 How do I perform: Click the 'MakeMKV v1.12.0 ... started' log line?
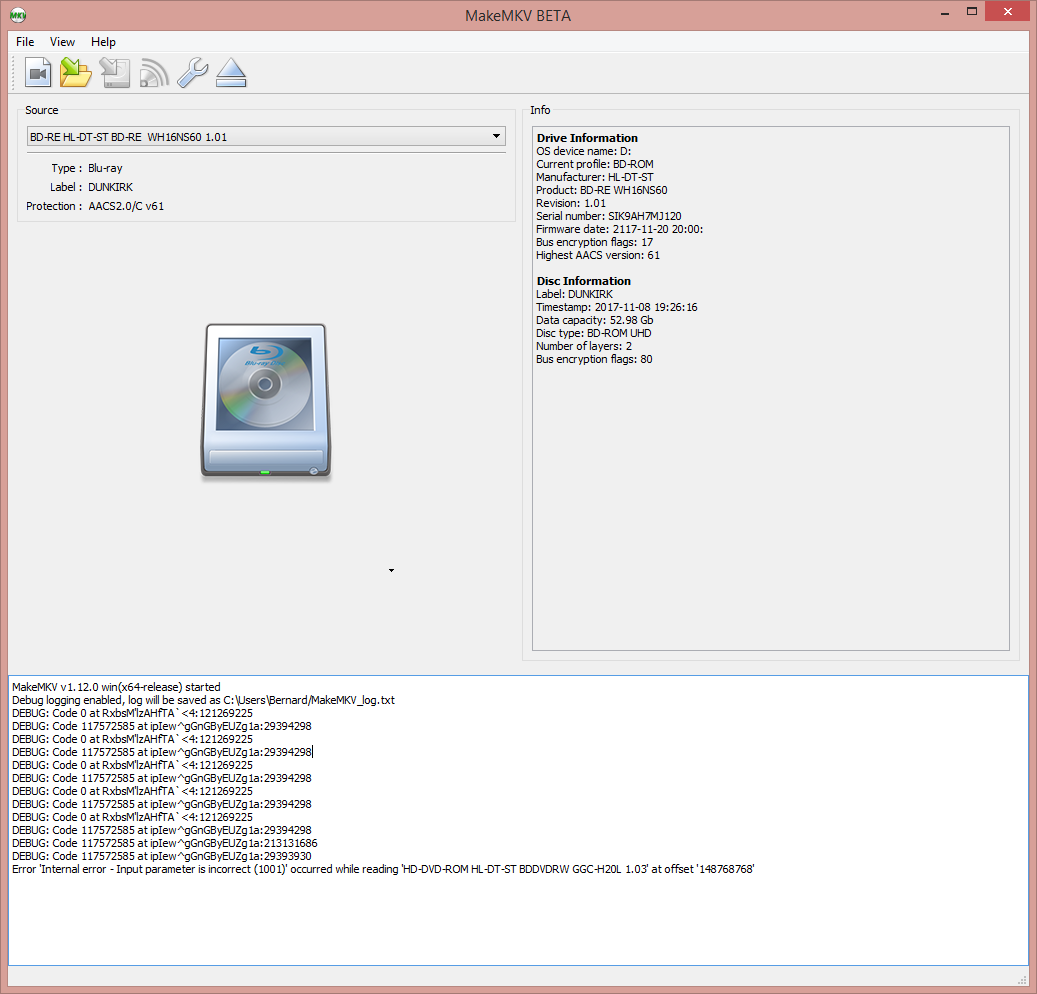[116, 687]
